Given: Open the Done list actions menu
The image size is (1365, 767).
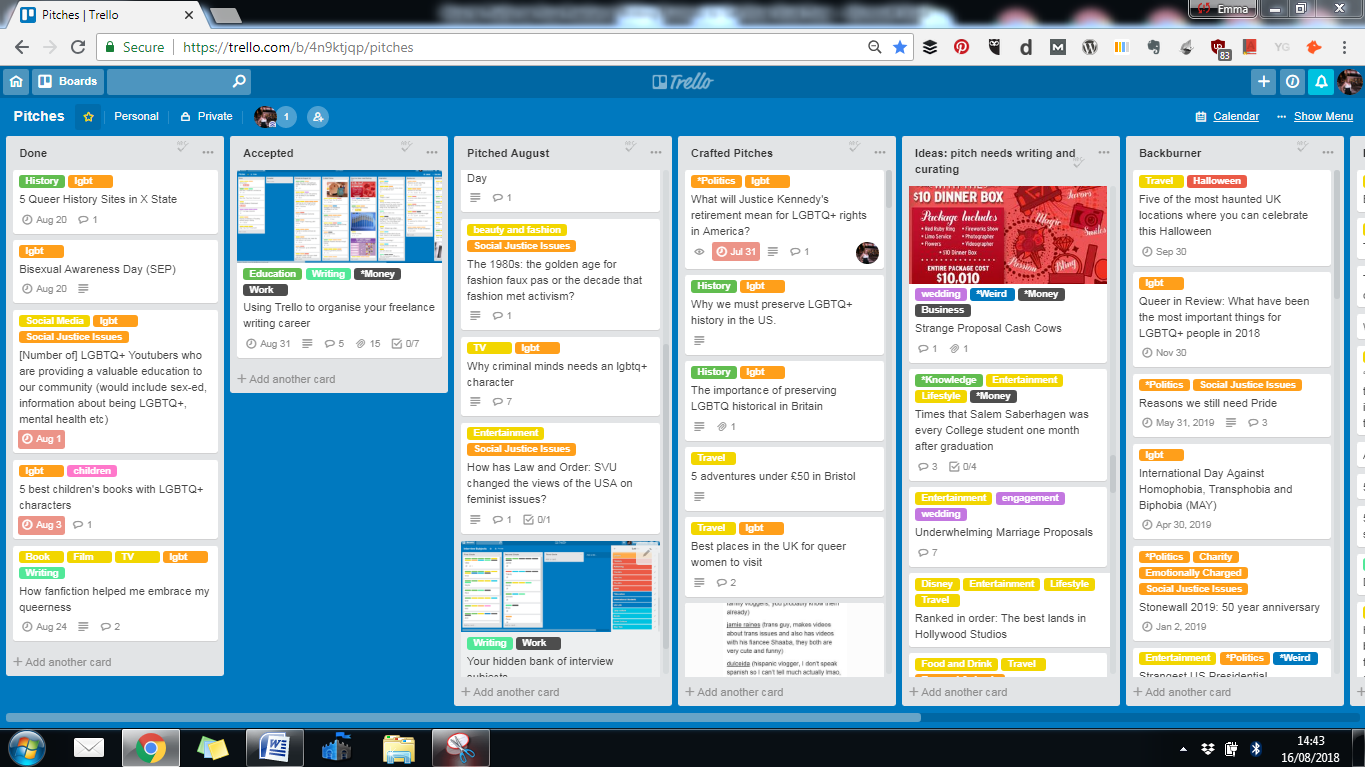Looking at the screenshot, I should tap(207, 152).
